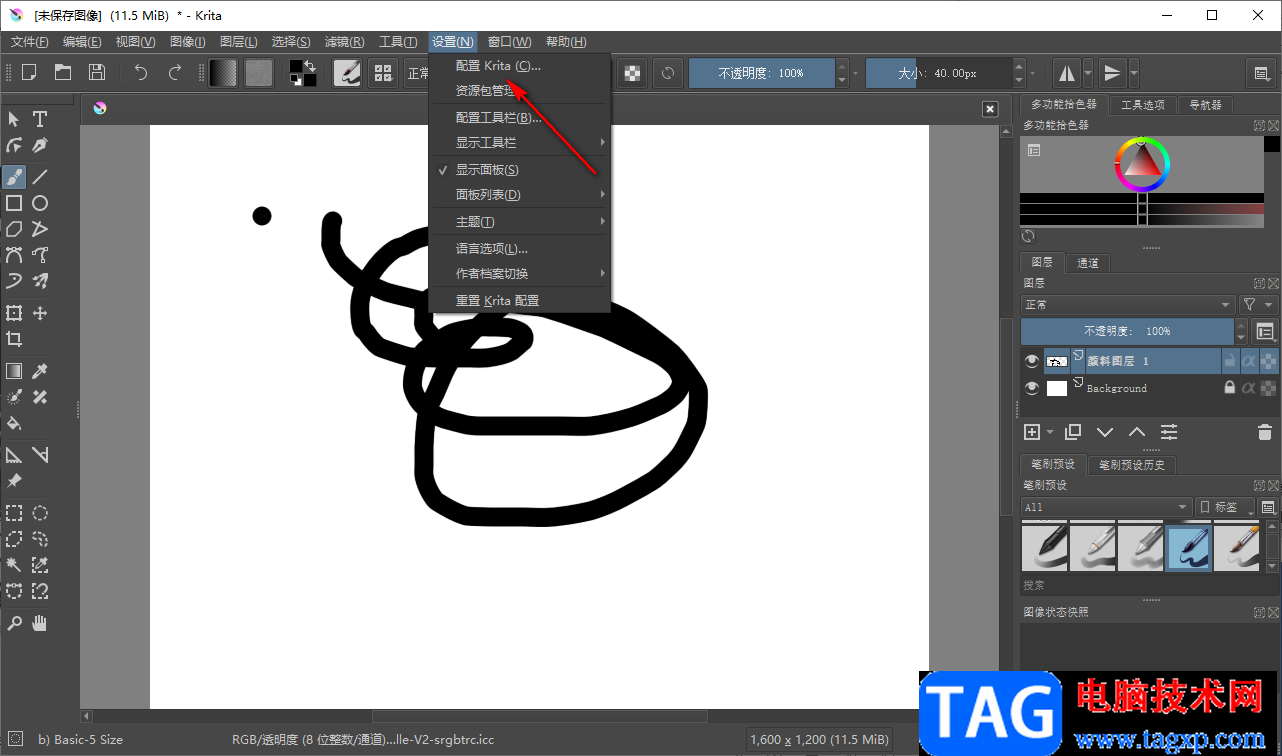This screenshot has height=756, width=1282.
Task: Pick the Crop tool
Action: click(14, 339)
